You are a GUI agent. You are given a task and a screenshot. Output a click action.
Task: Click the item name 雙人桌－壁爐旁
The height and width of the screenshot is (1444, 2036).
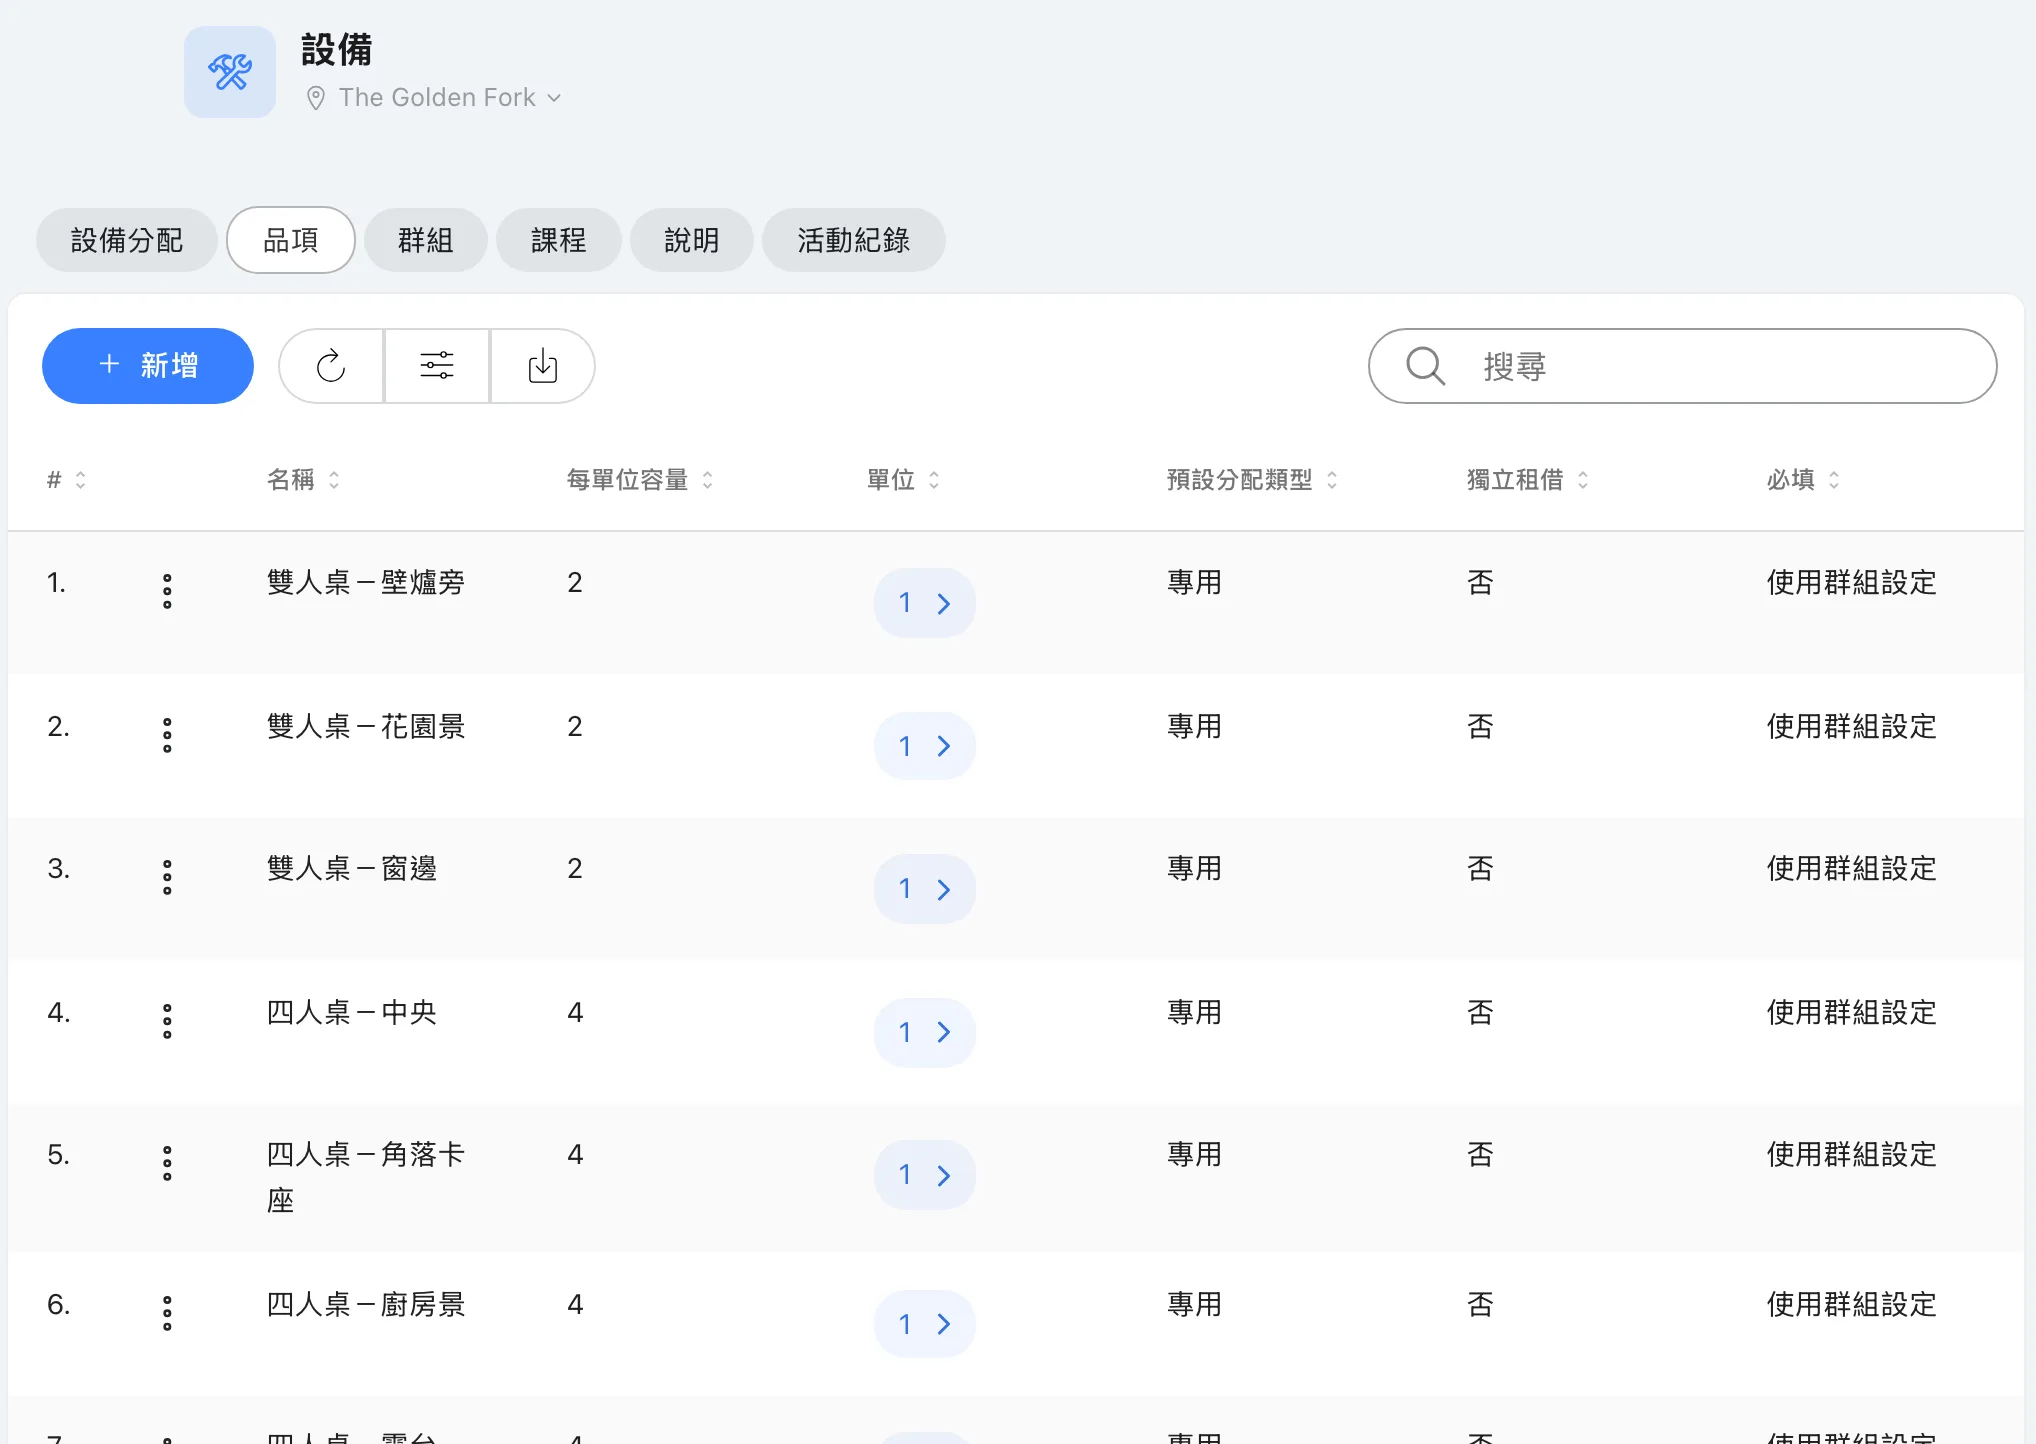[366, 583]
